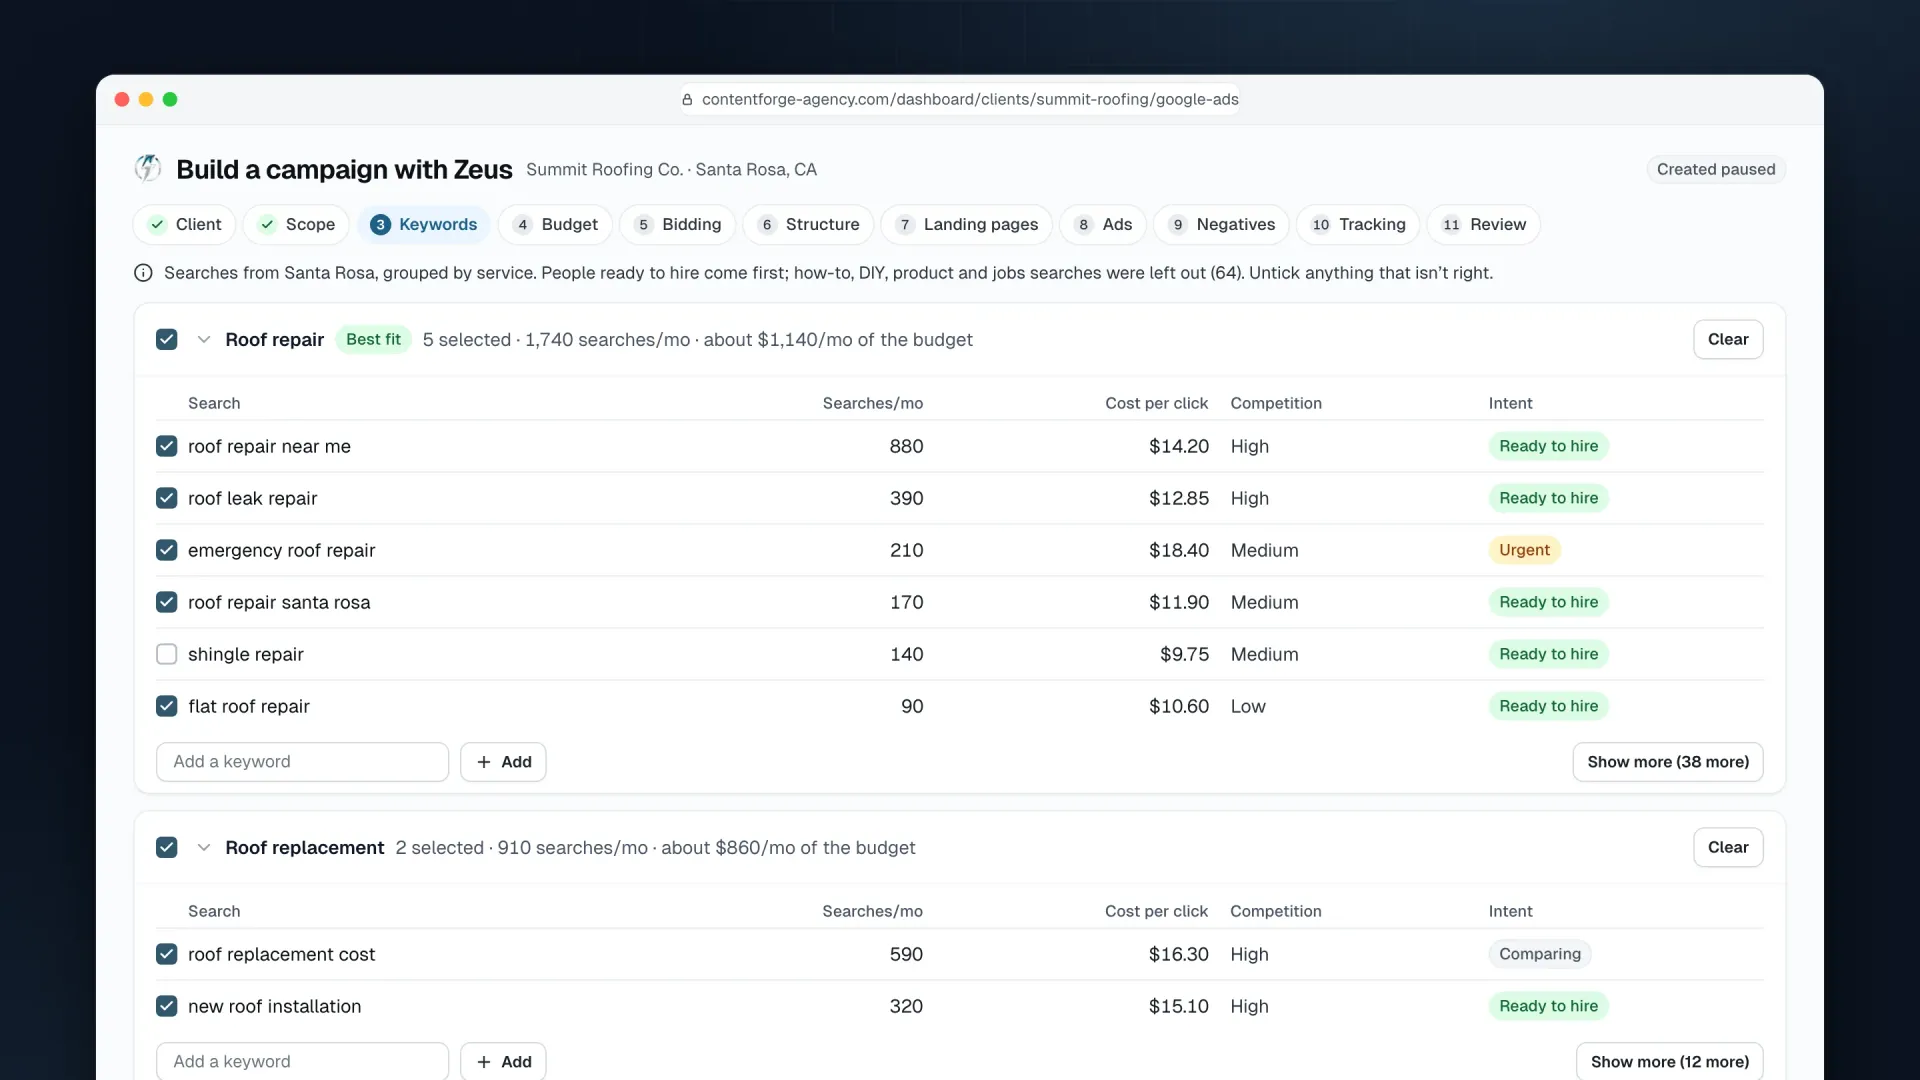Click the 'Comparing' intent tag

click(1540, 954)
